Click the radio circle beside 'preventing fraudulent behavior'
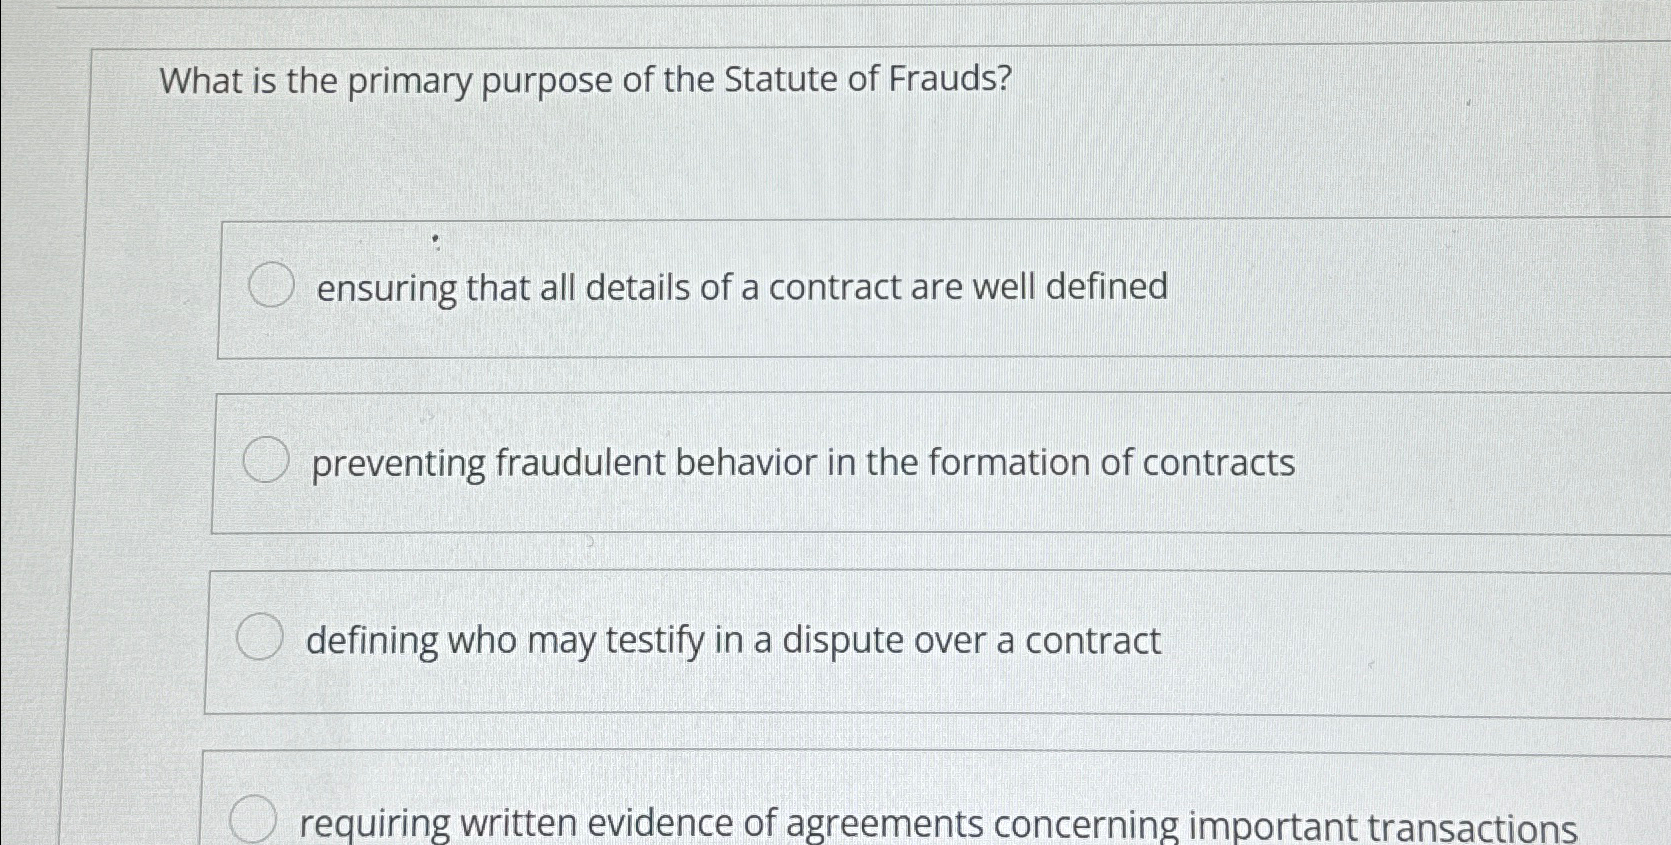Image resolution: width=1671 pixels, height=845 pixels. [264, 460]
